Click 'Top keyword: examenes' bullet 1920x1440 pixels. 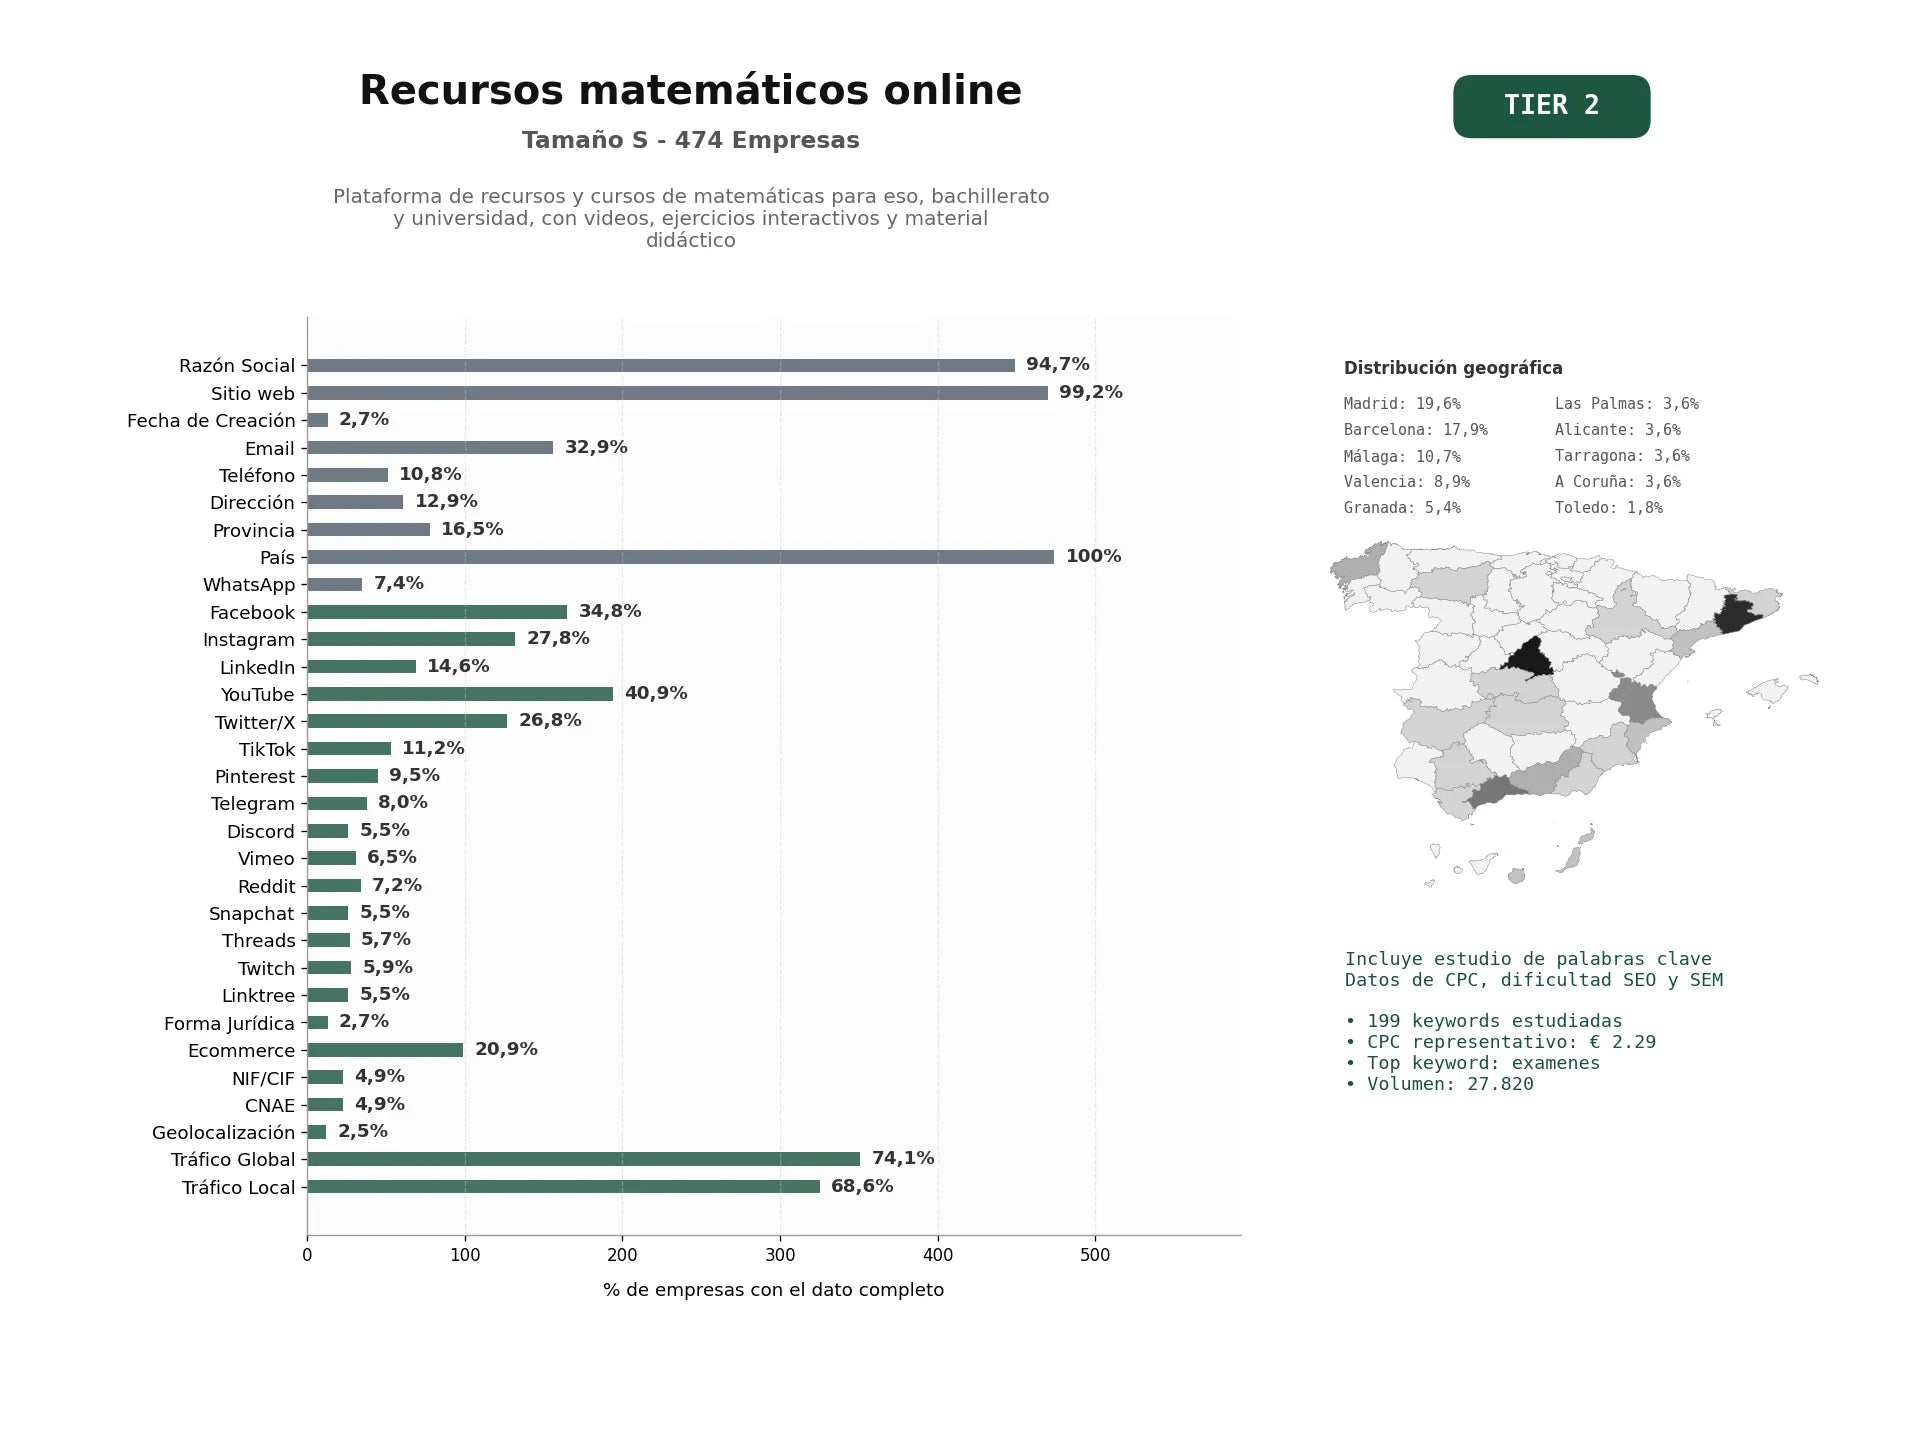click(1472, 1063)
